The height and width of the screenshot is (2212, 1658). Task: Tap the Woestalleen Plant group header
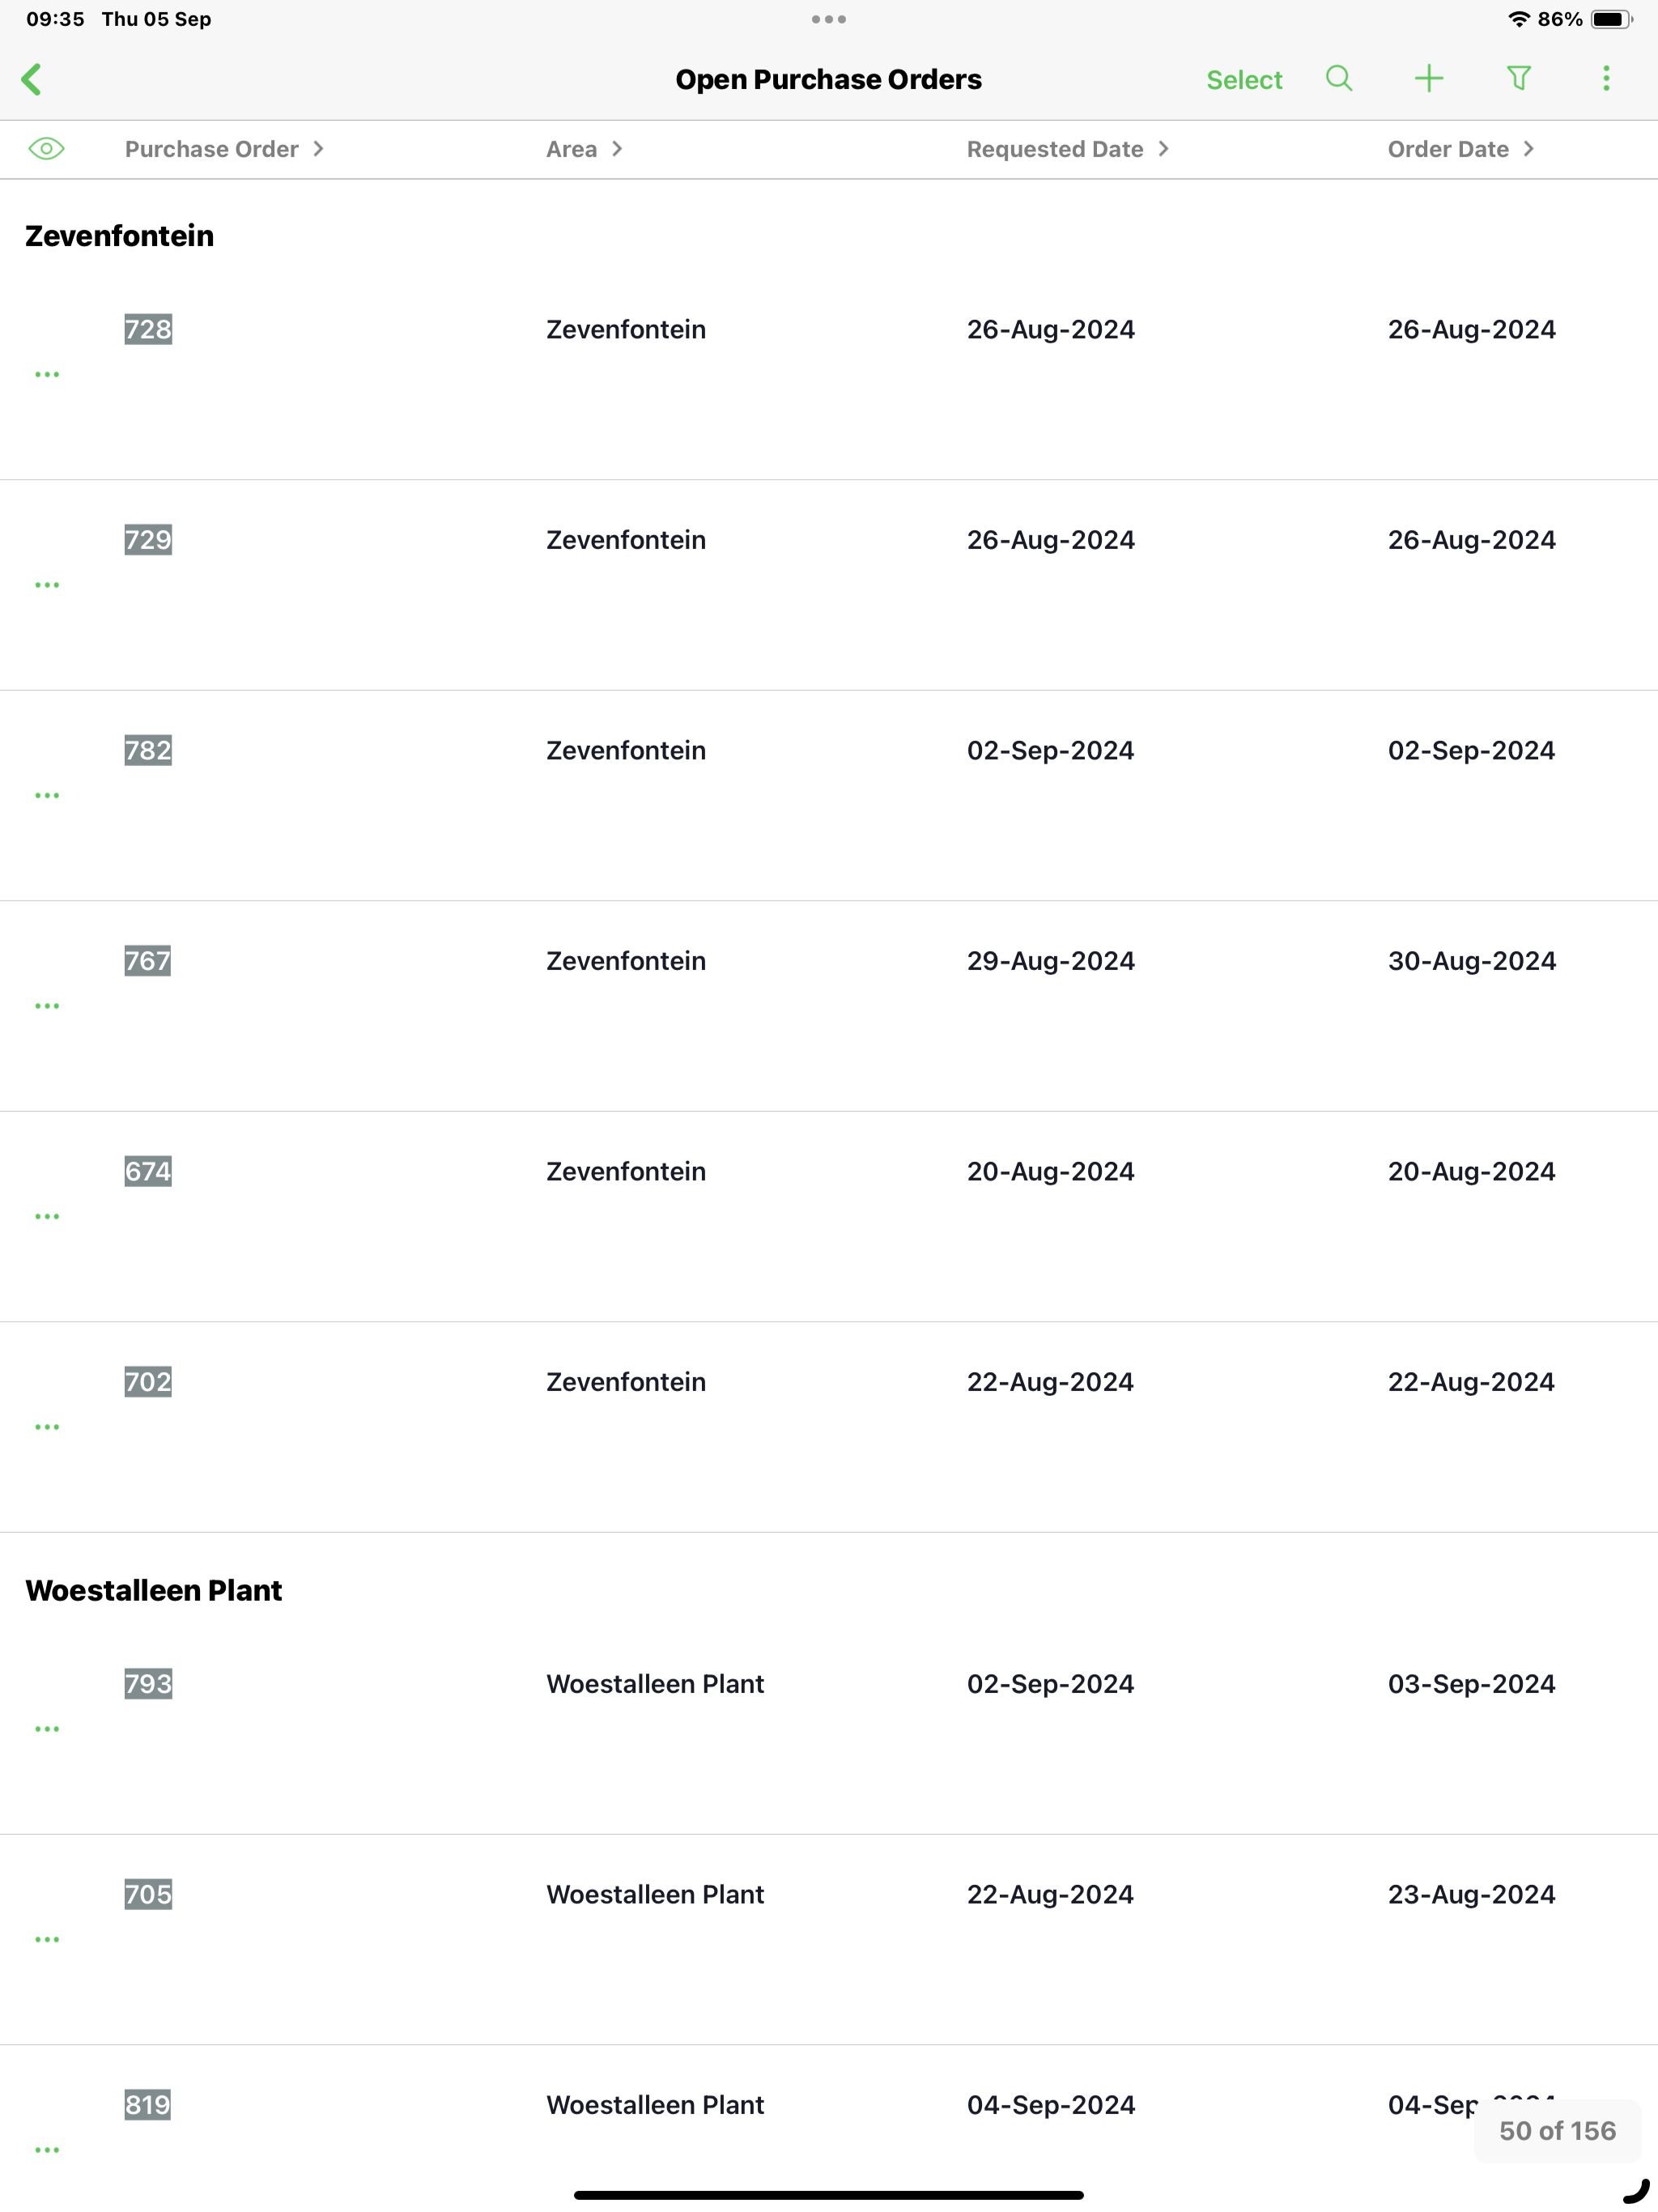tap(153, 1590)
